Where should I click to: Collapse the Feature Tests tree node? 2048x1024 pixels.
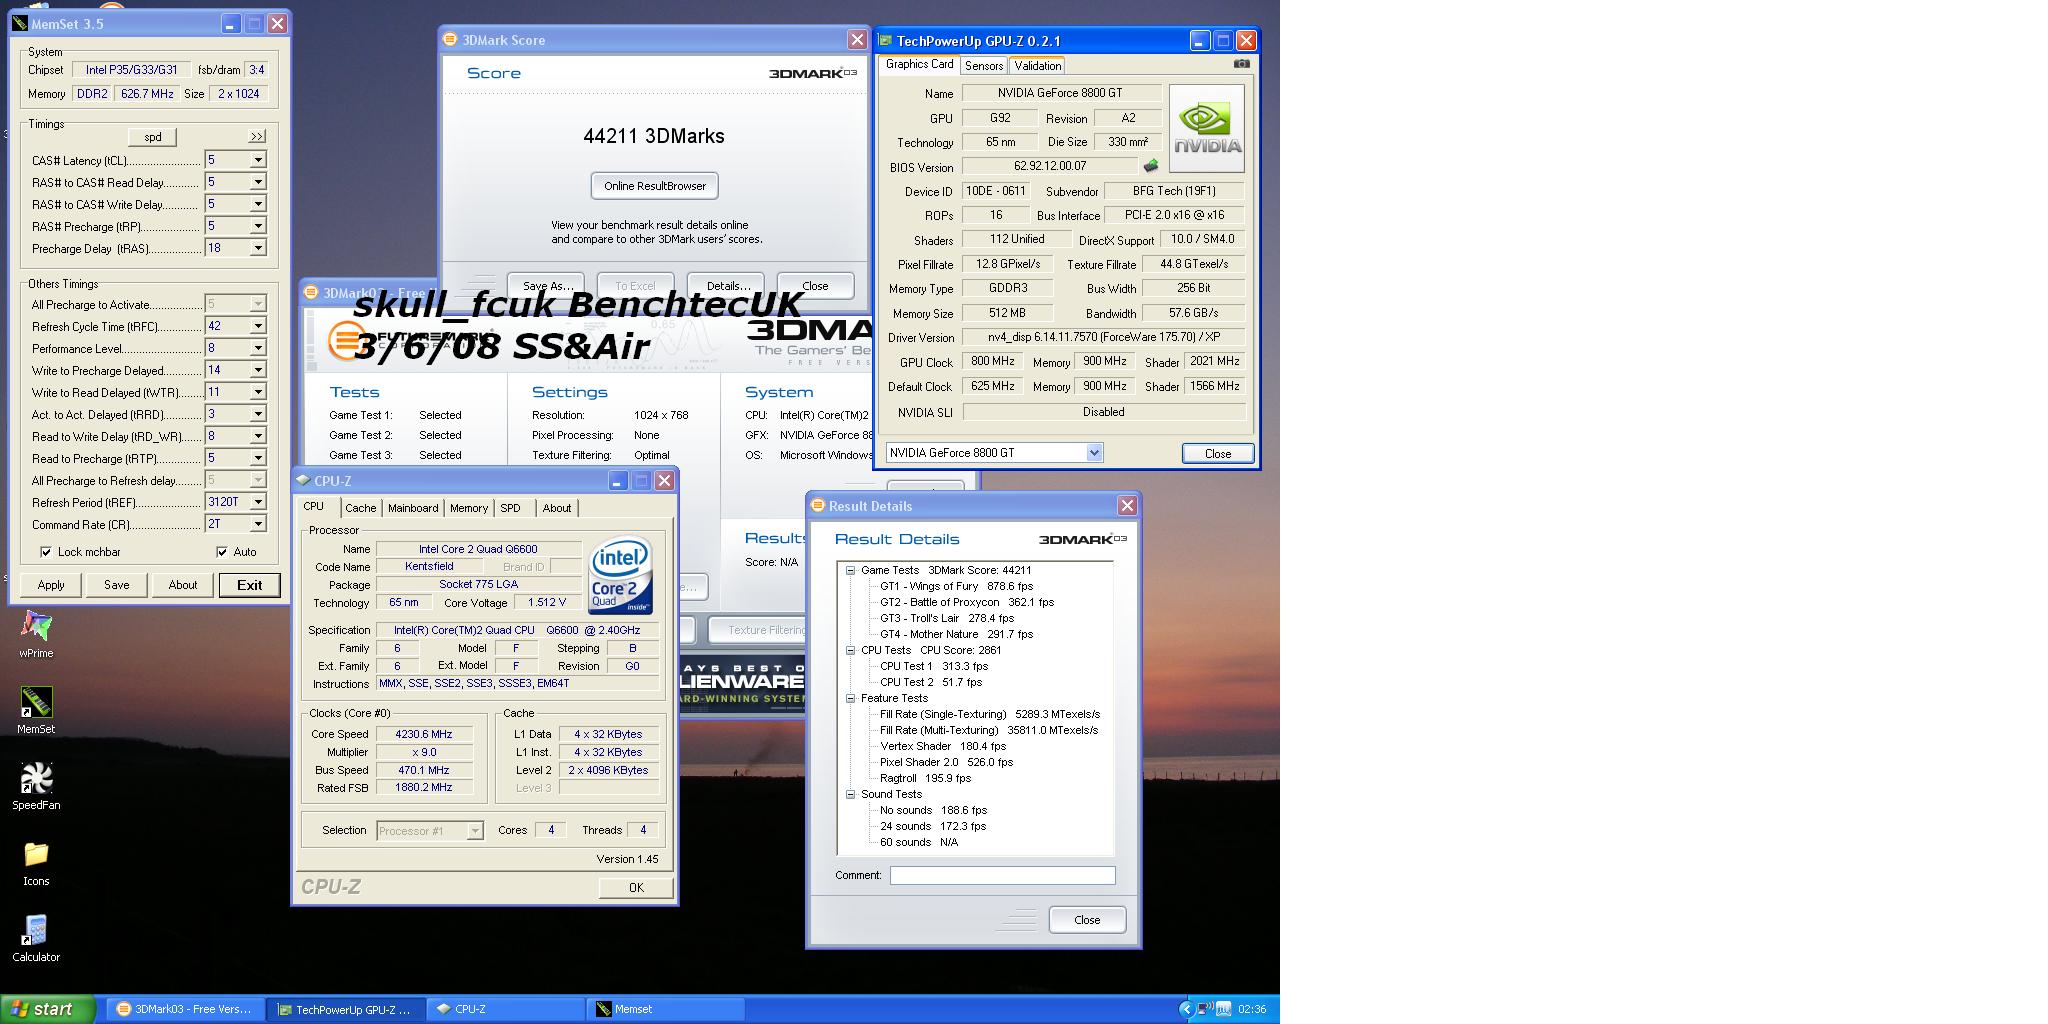[851, 698]
